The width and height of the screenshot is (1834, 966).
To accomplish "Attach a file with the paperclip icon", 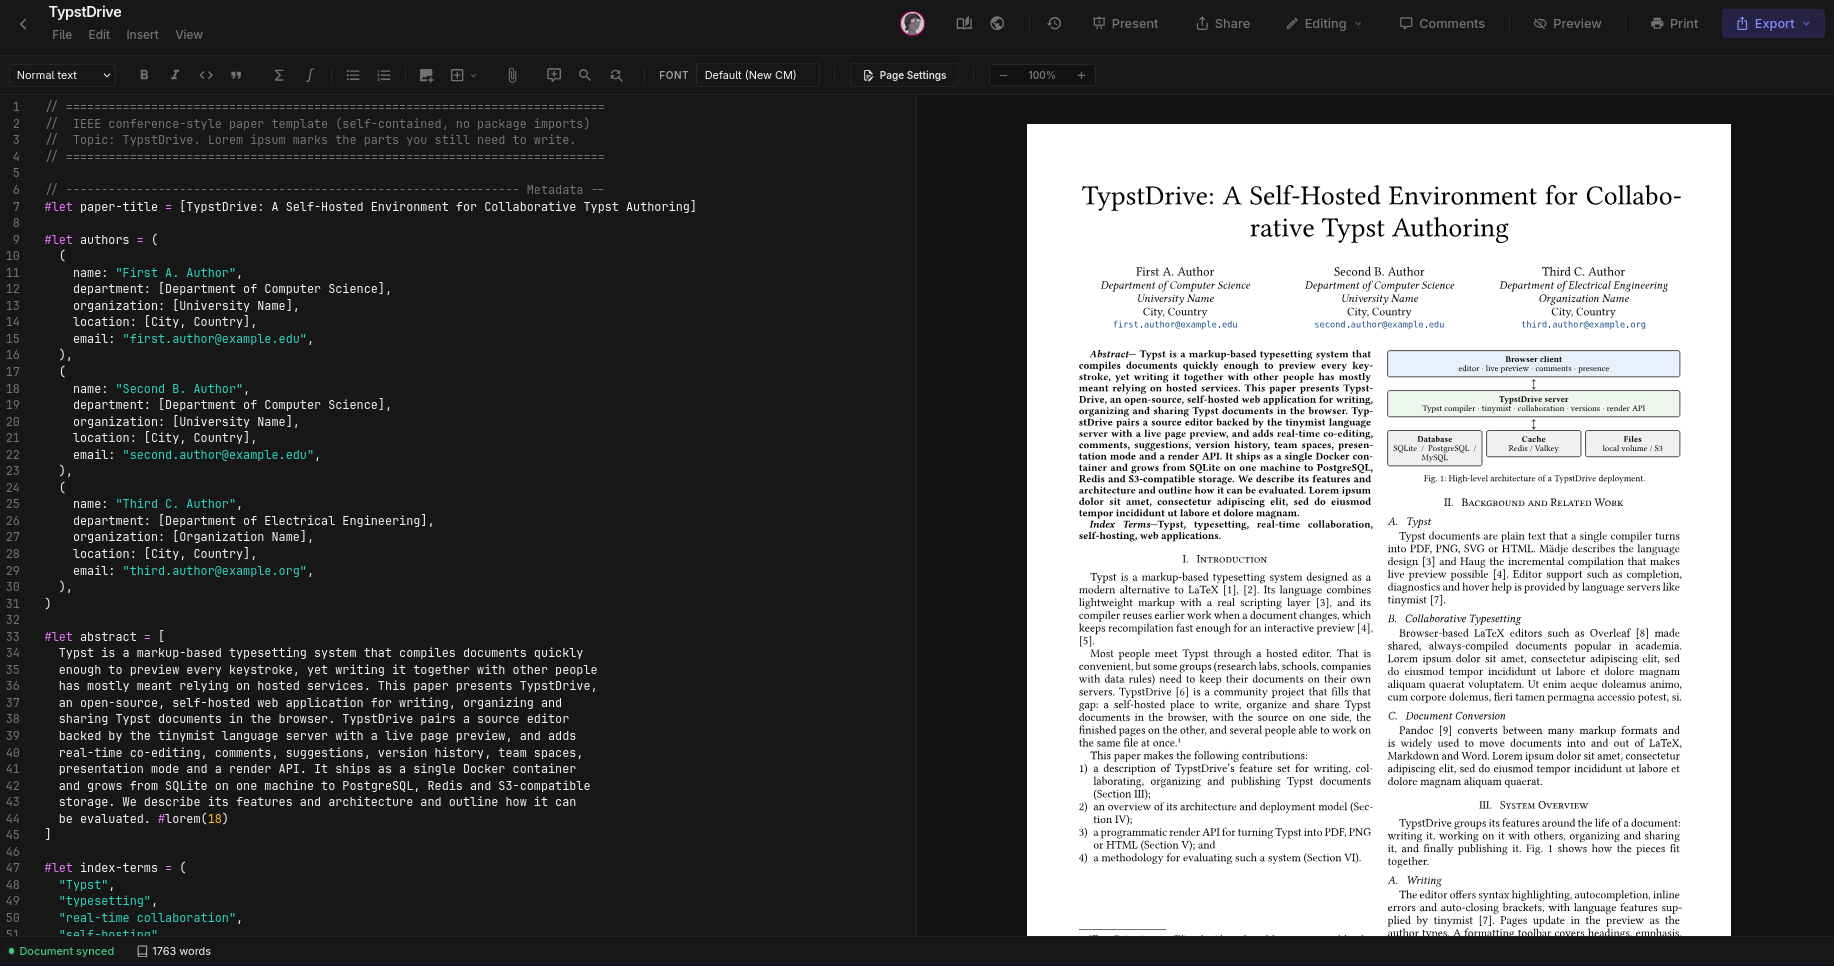I will coord(512,75).
